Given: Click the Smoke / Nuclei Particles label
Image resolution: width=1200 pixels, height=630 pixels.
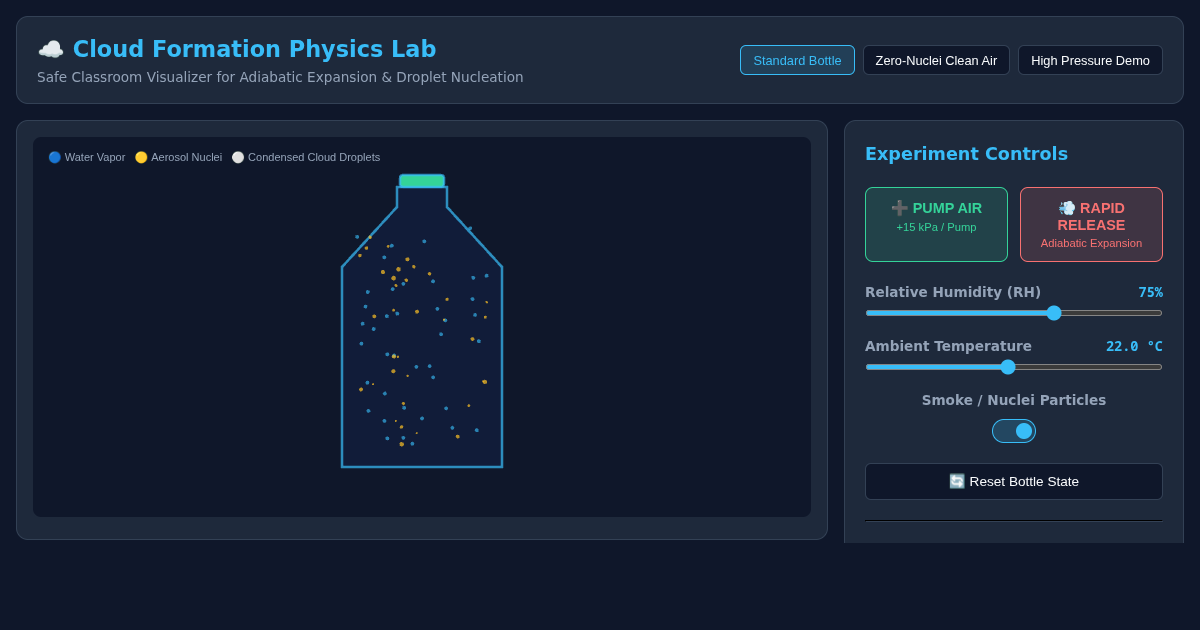Looking at the screenshot, I should (1014, 400).
